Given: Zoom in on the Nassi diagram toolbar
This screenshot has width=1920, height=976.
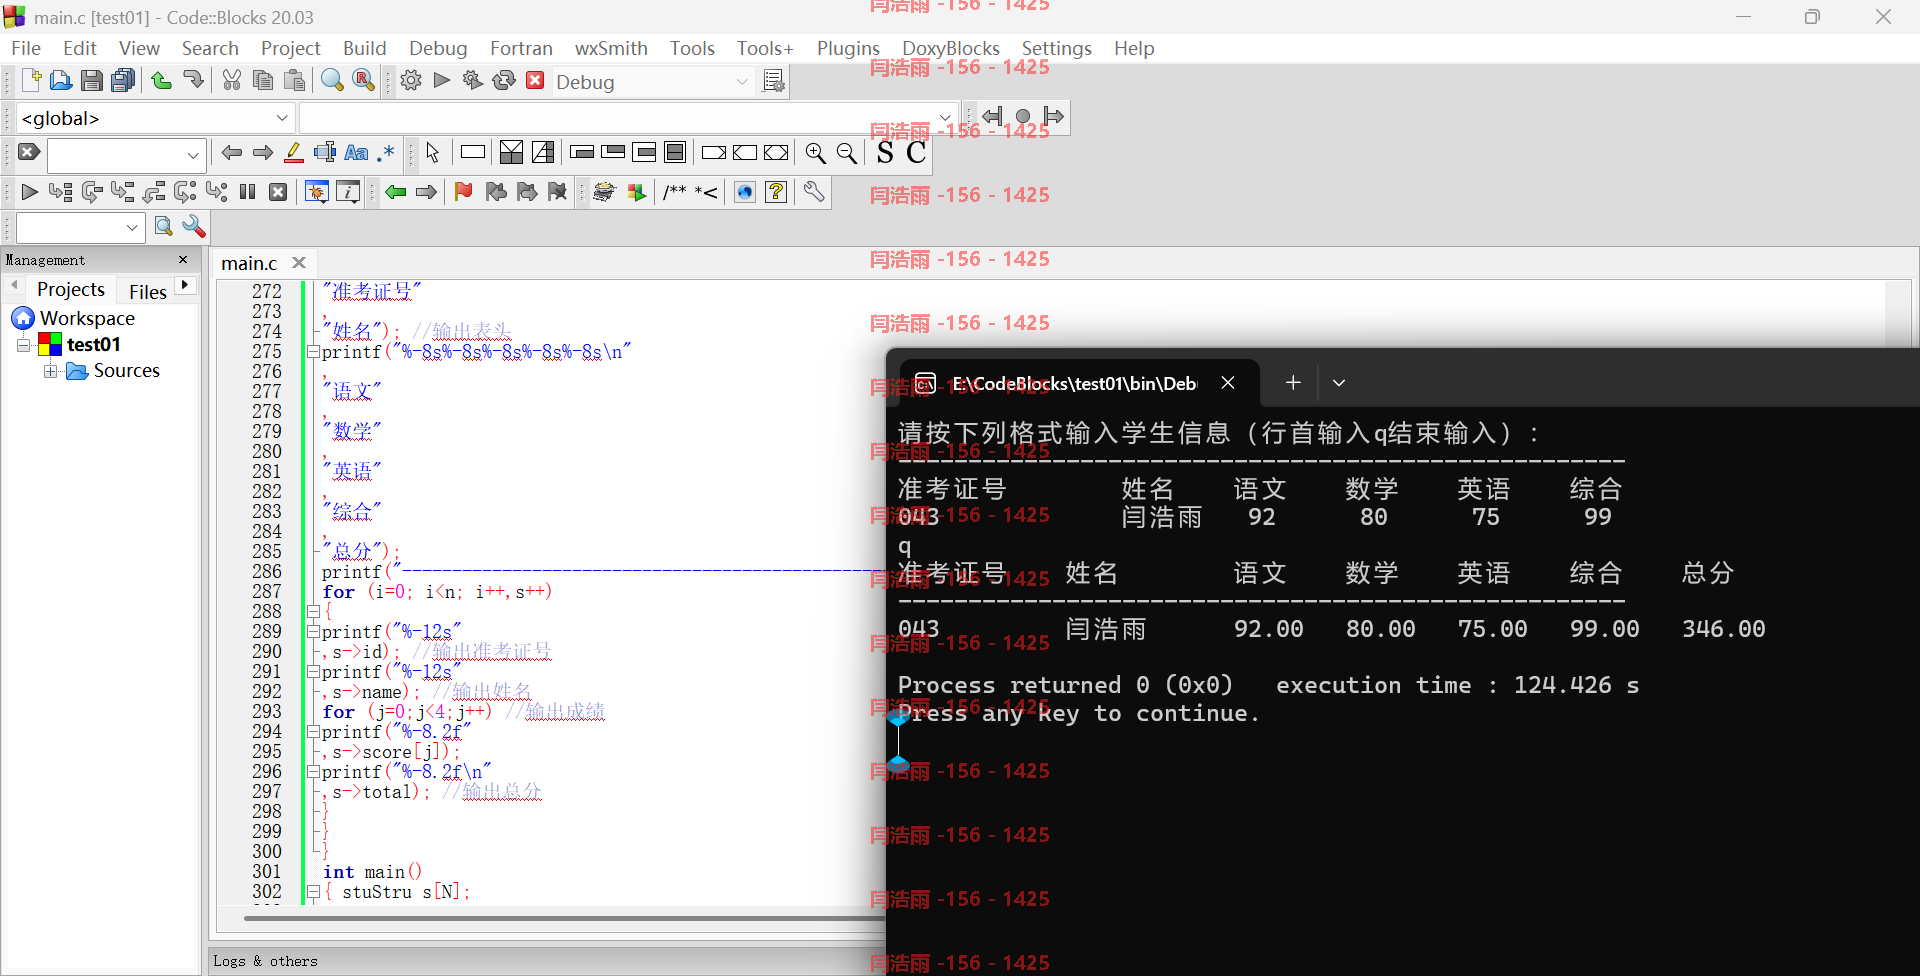Looking at the screenshot, I should (x=816, y=153).
